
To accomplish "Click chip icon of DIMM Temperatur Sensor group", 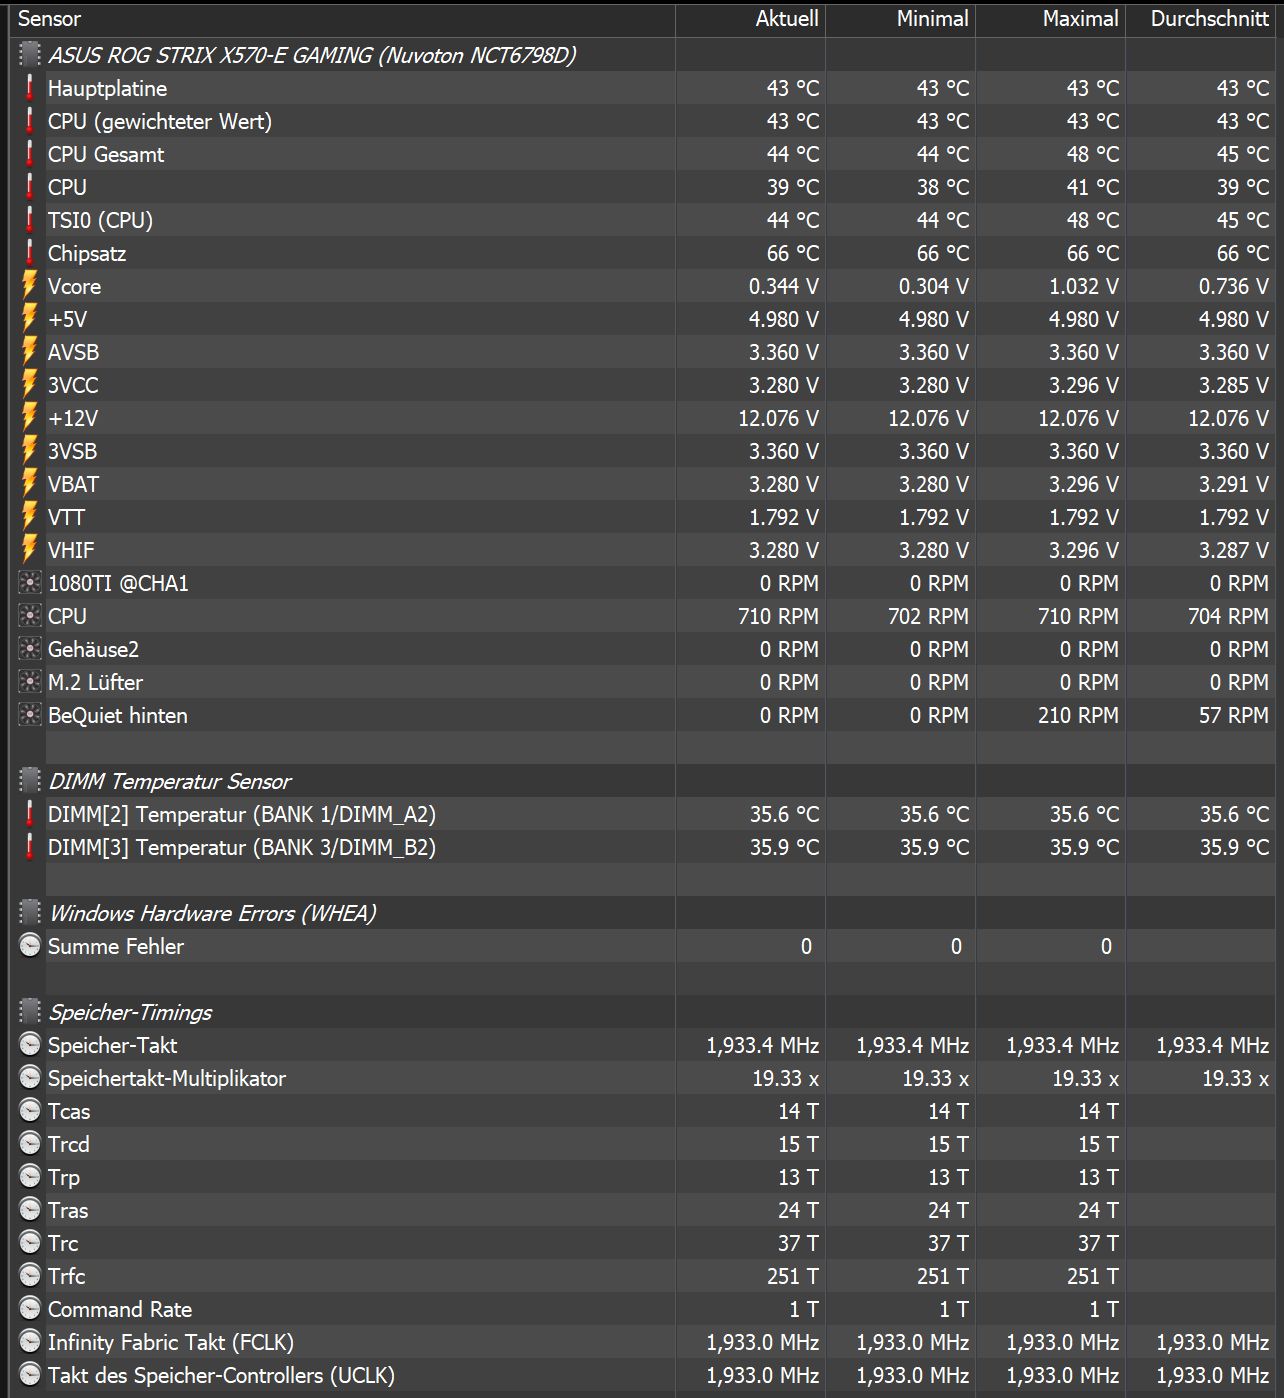I will (30, 781).
